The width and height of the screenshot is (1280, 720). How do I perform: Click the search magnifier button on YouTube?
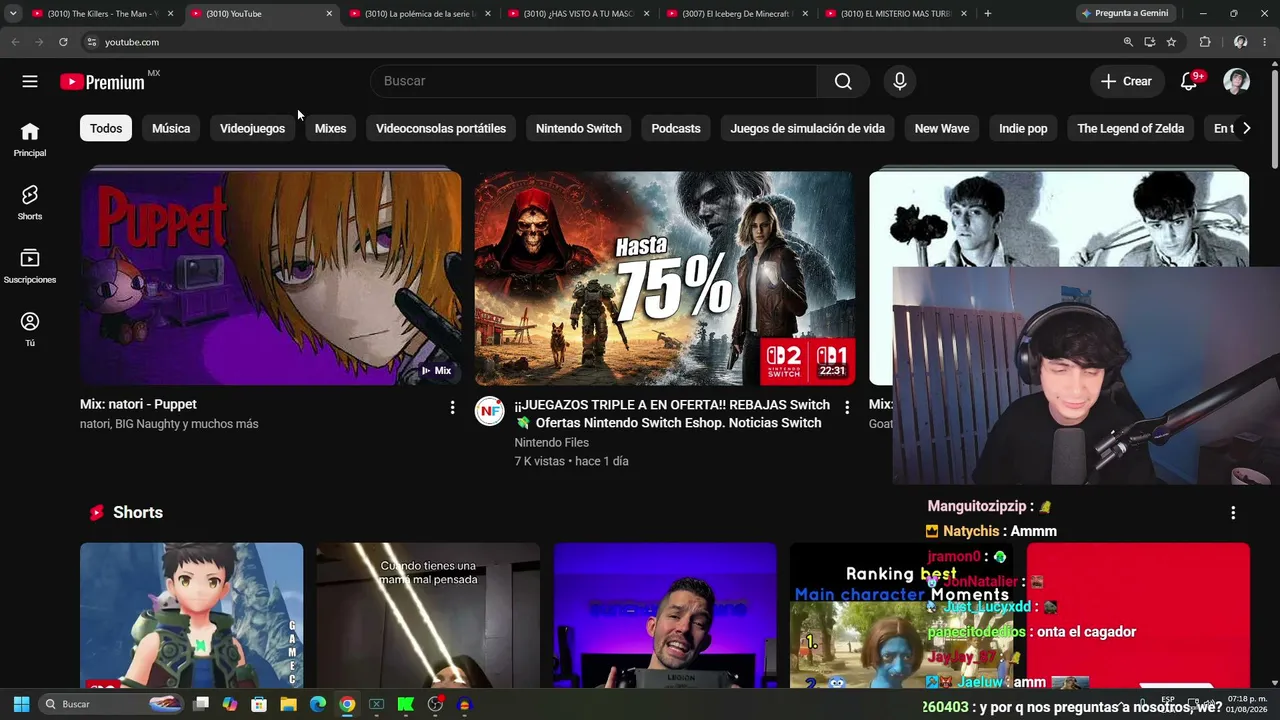(x=843, y=81)
